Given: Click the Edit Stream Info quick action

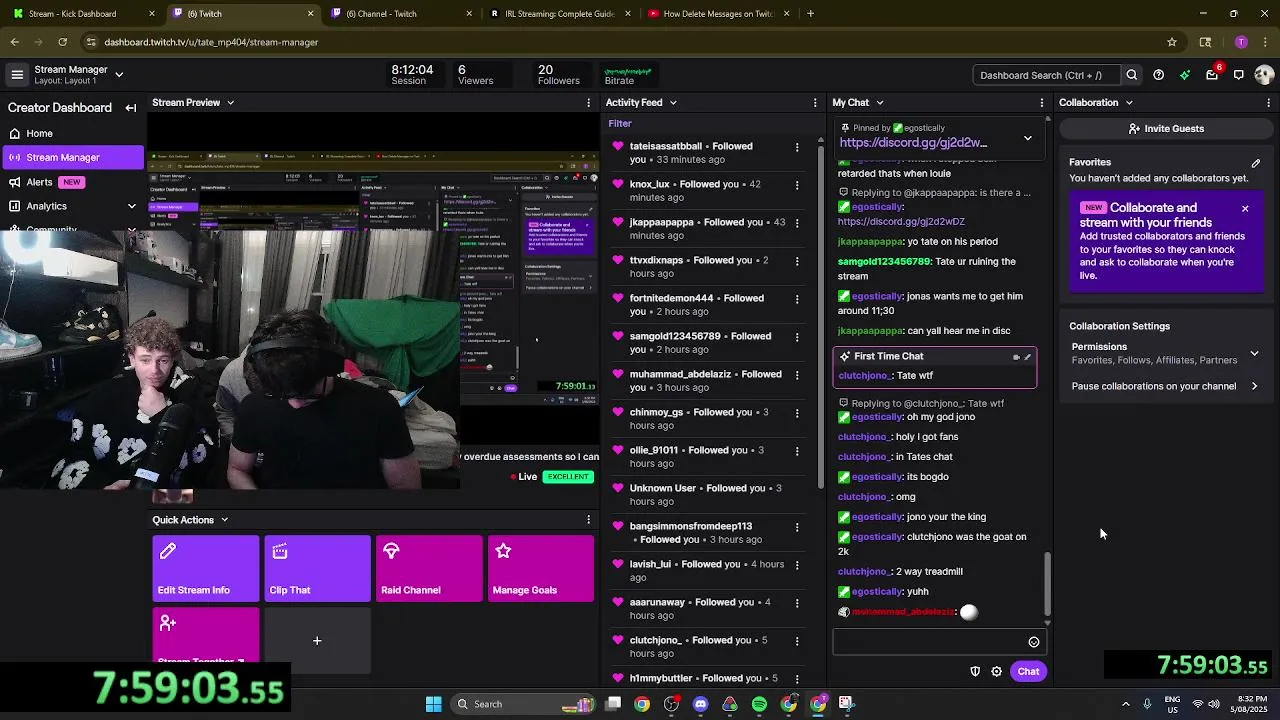Looking at the screenshot, I should [206, 569].
